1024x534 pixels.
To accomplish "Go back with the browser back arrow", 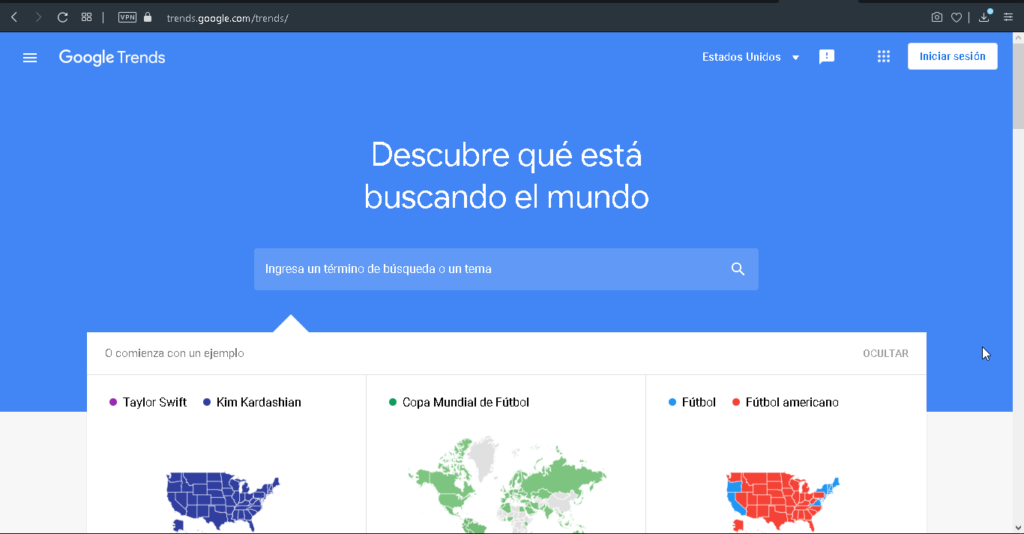I will click(x=14, y=18).
